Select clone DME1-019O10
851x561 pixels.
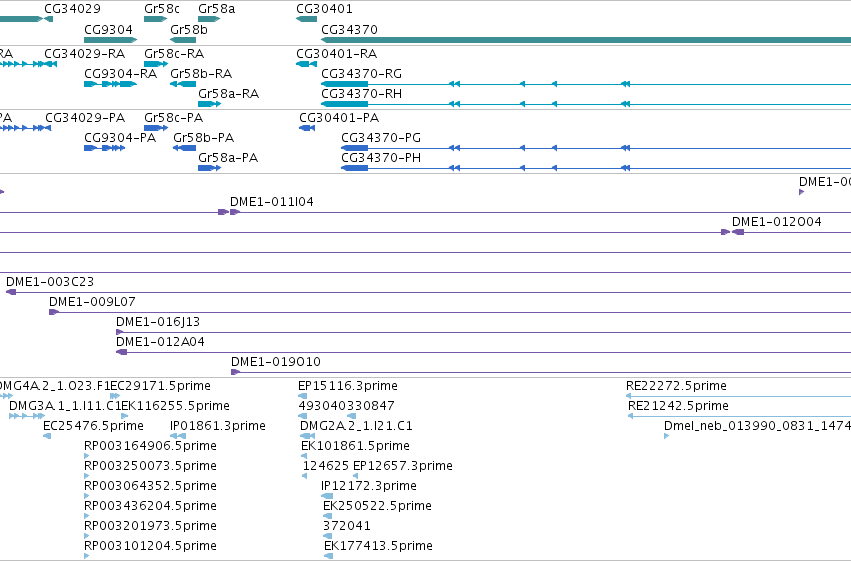276,362
